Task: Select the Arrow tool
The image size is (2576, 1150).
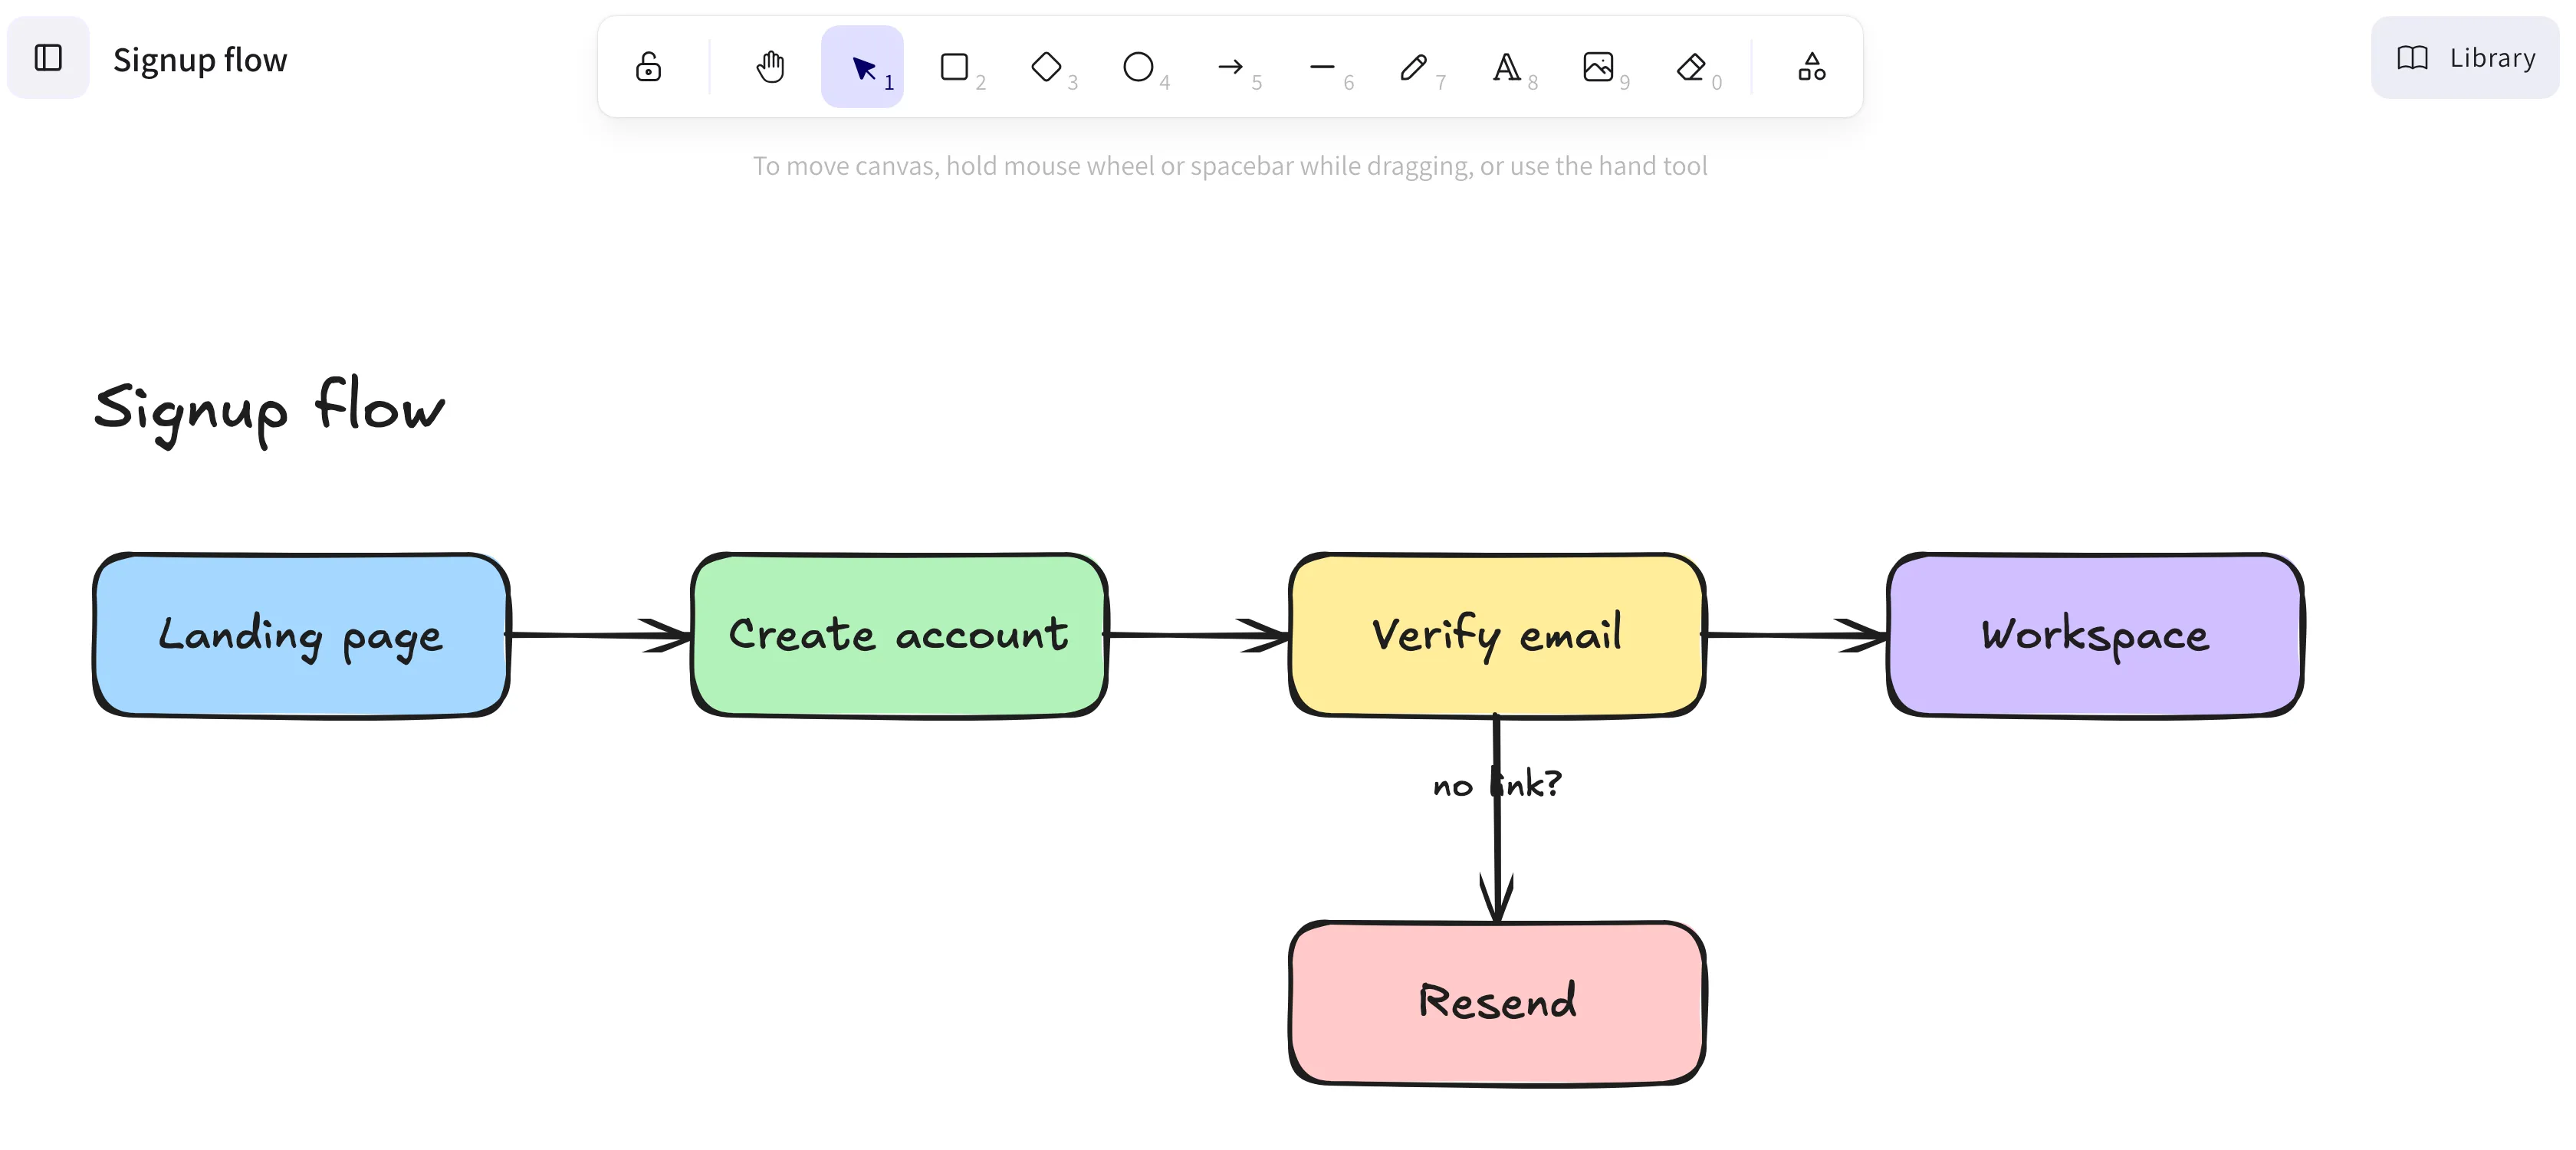Action: coord(1230,67)
